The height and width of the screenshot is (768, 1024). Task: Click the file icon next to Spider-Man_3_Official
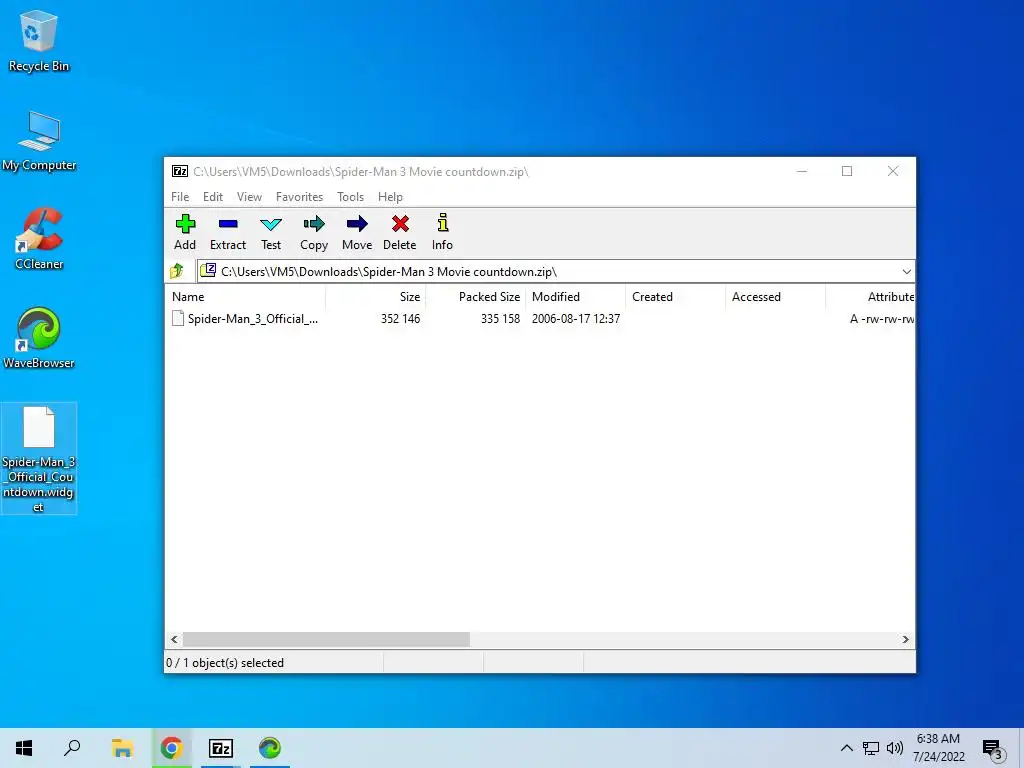click(178, 319)
